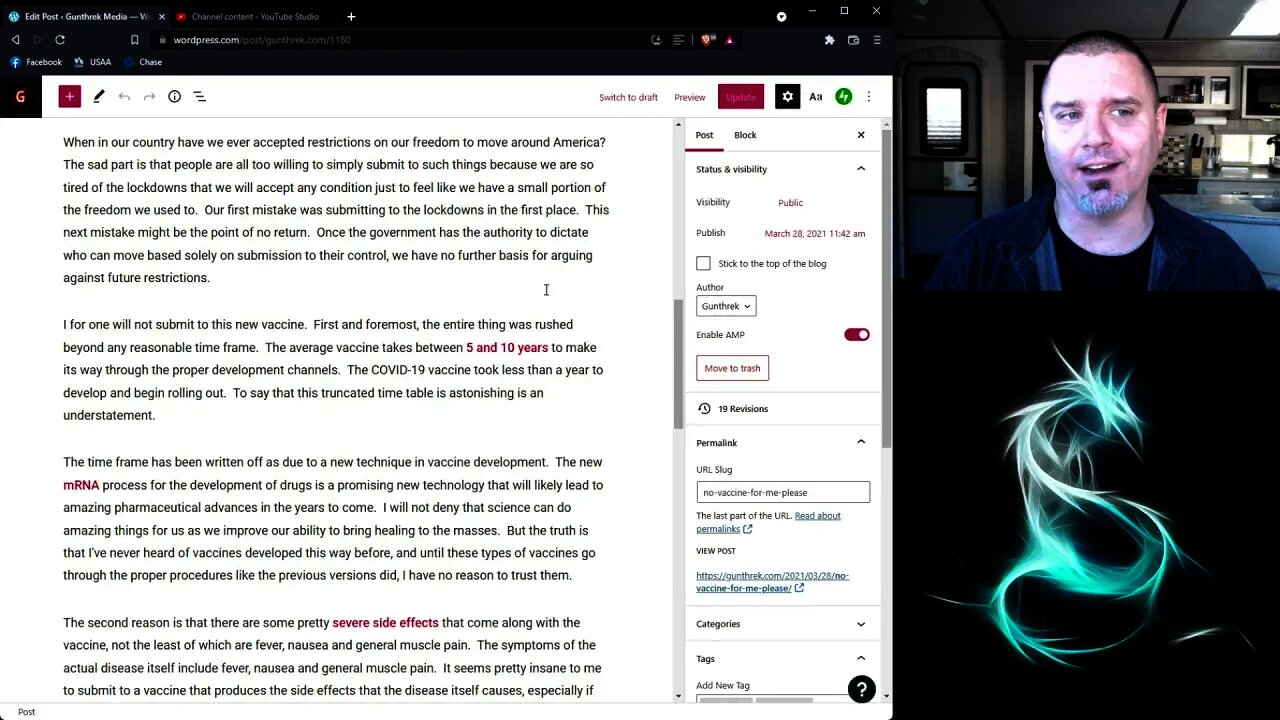Select the pencil Tools icon
This screenshot has height=720, width=1280.
tap(99, 96)
